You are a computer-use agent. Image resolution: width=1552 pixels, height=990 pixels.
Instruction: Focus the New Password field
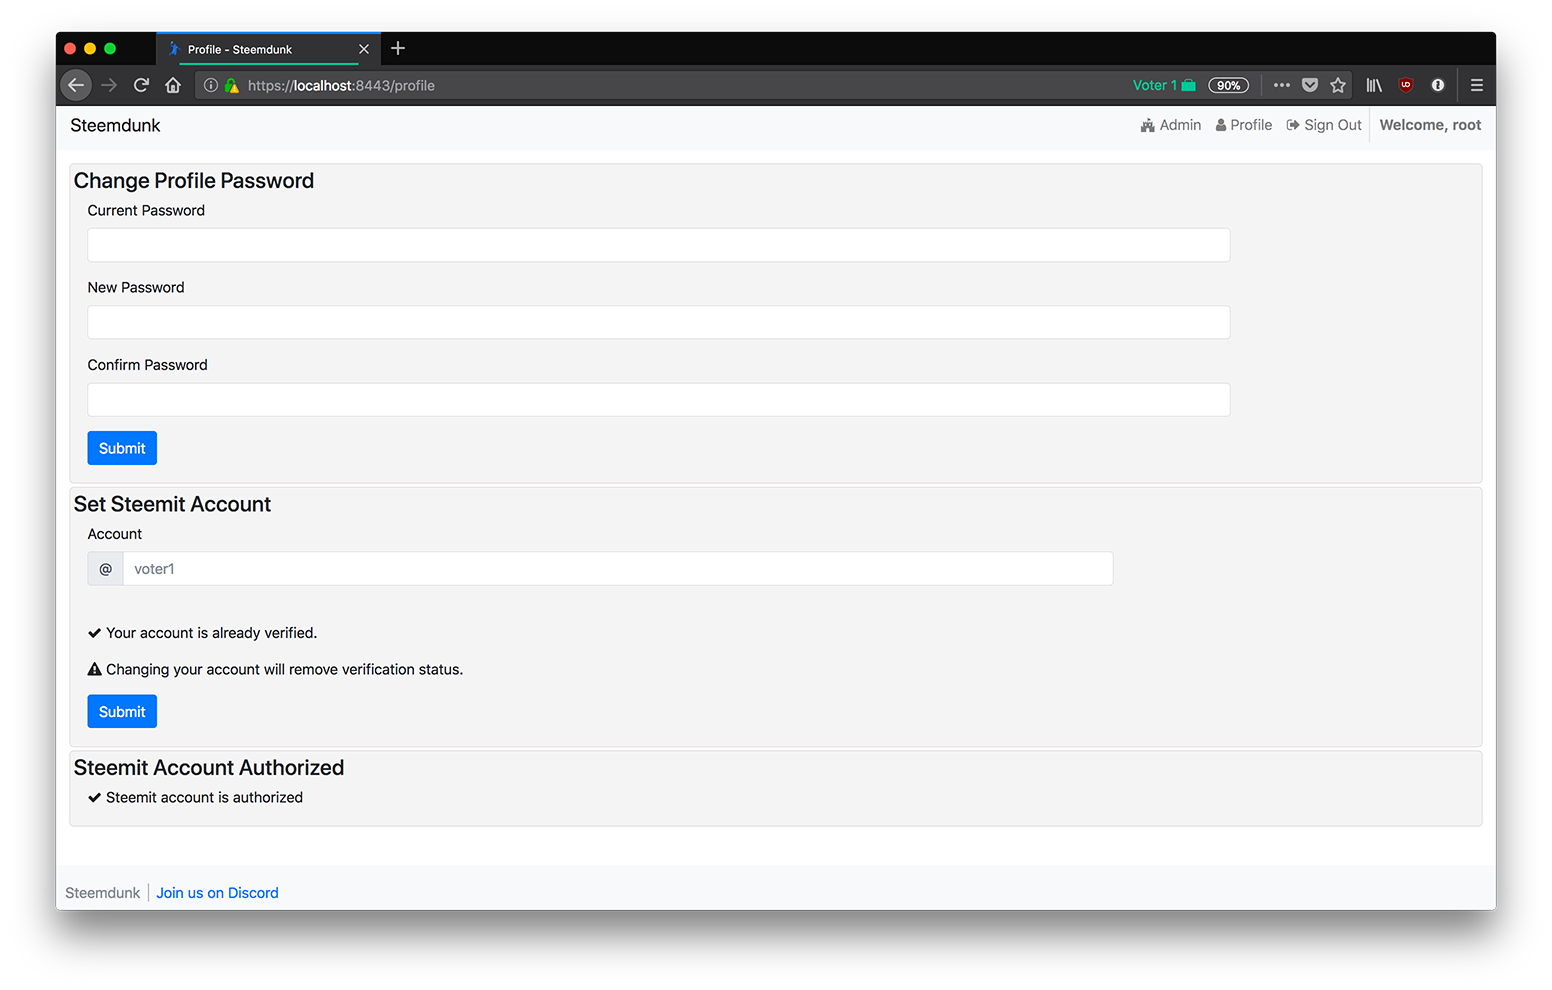tap(658, 322)
